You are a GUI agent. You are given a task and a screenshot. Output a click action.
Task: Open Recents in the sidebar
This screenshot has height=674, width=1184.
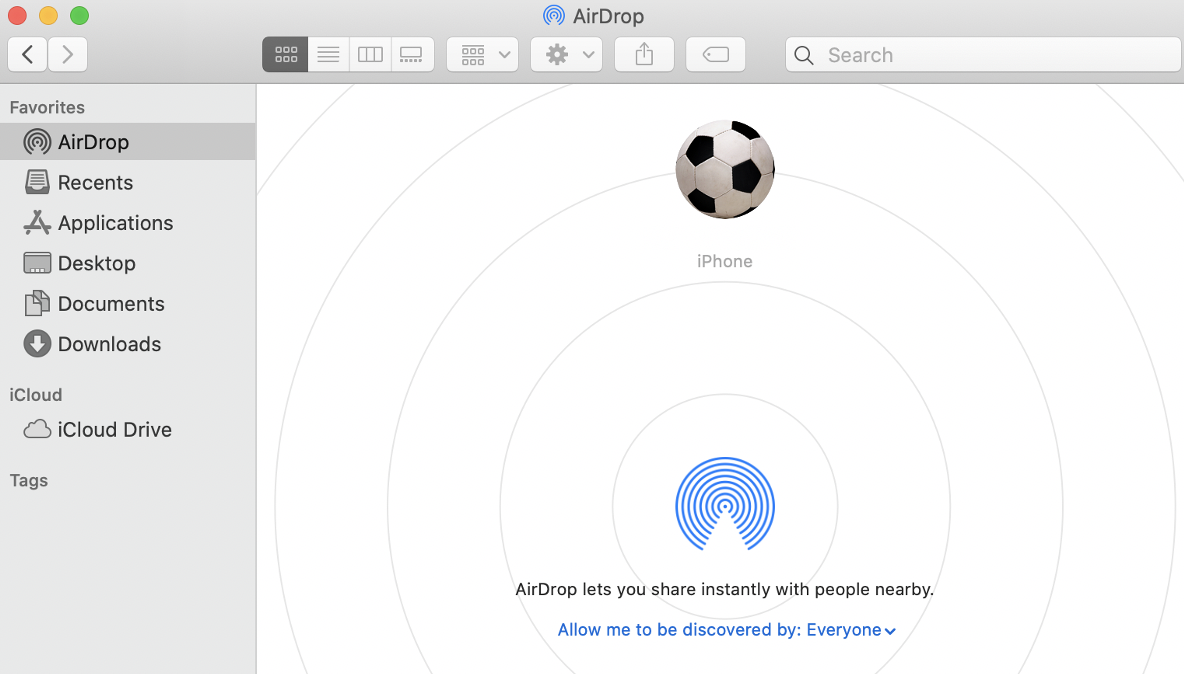point(128,183)
